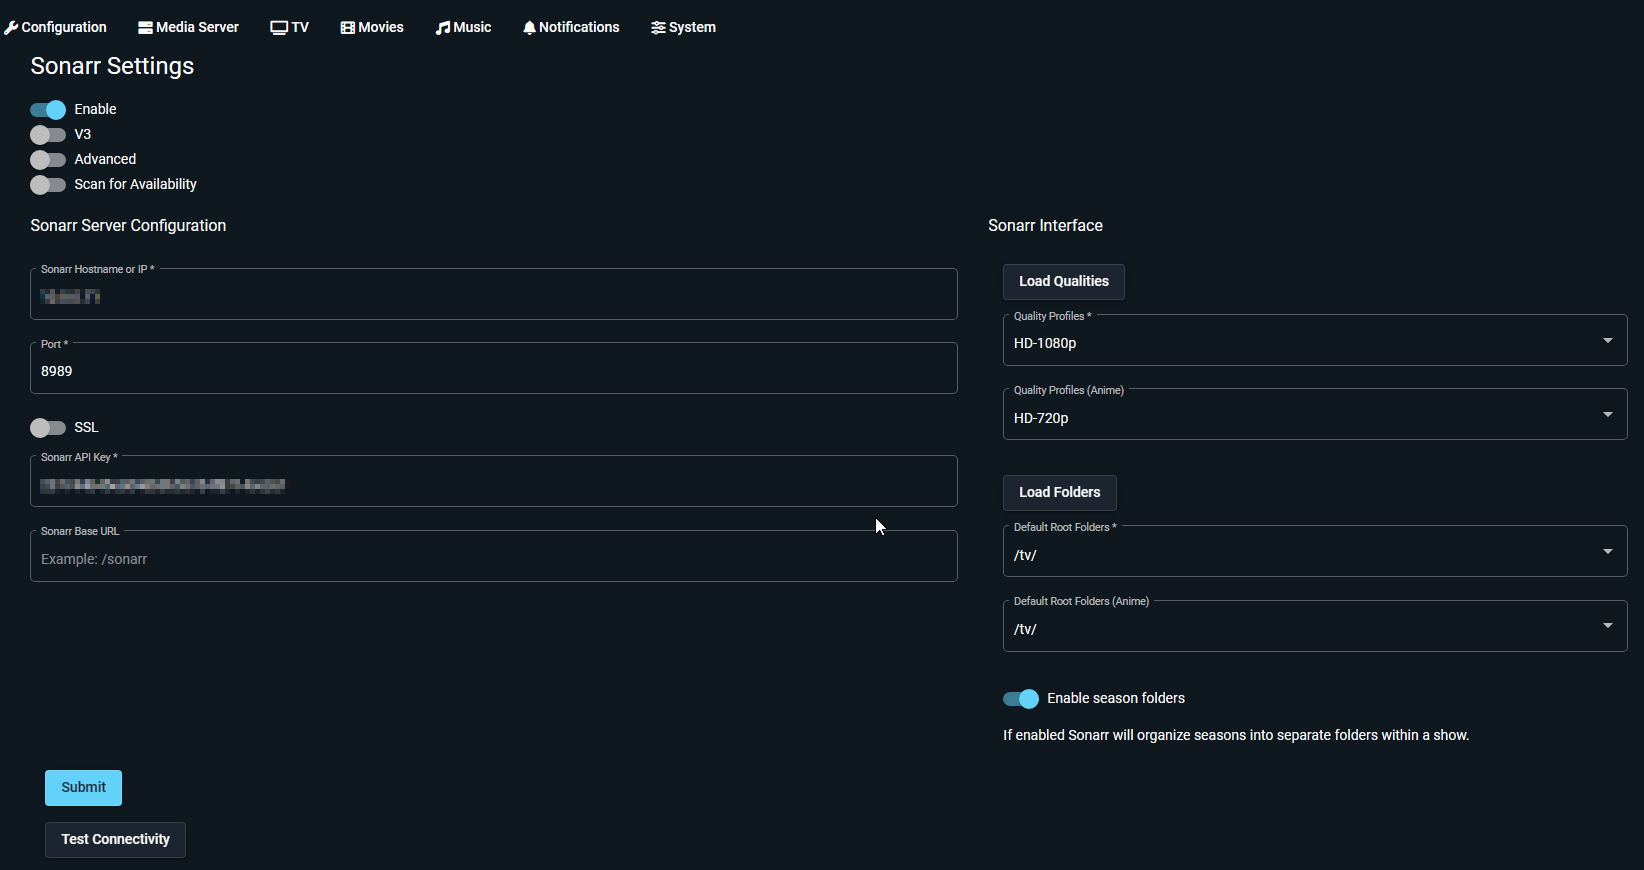Click the Submit button

83,788
